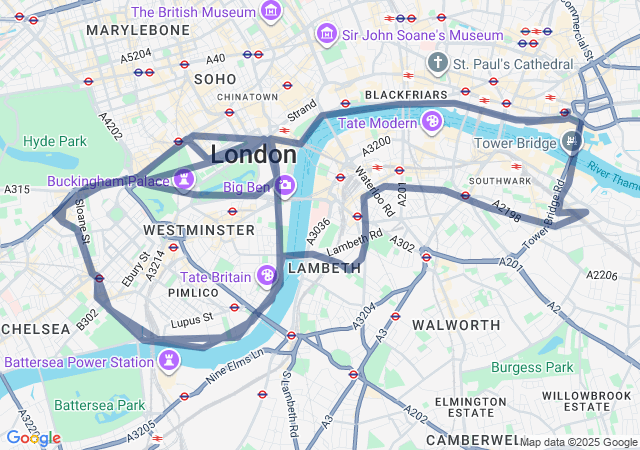Click the Google logo
This screenshot has height=450, width=640.
tap(34, 438)
